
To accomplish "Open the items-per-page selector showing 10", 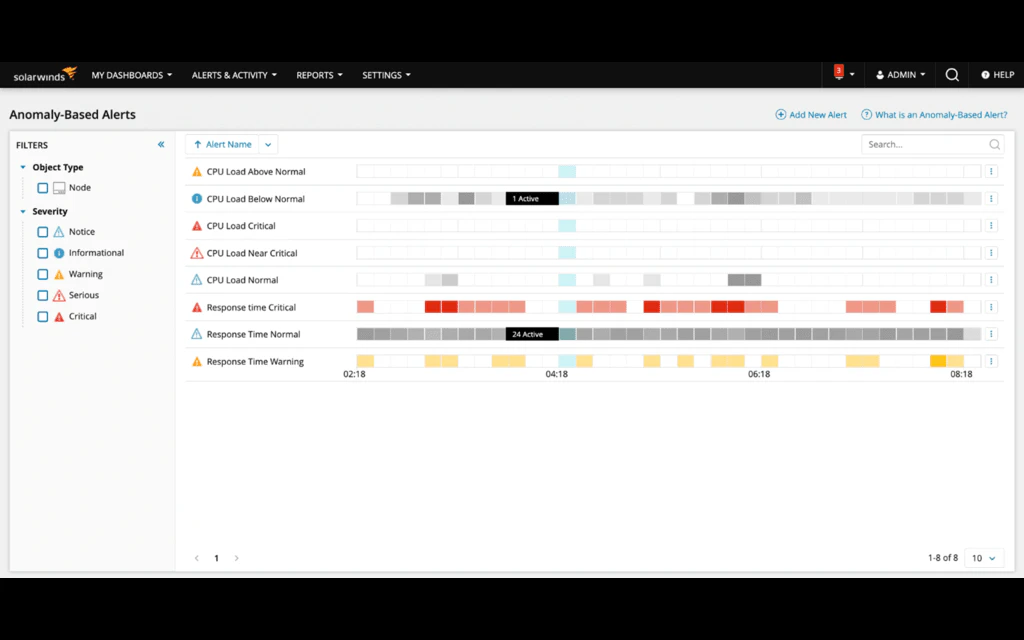I will [x=983, y=558].
